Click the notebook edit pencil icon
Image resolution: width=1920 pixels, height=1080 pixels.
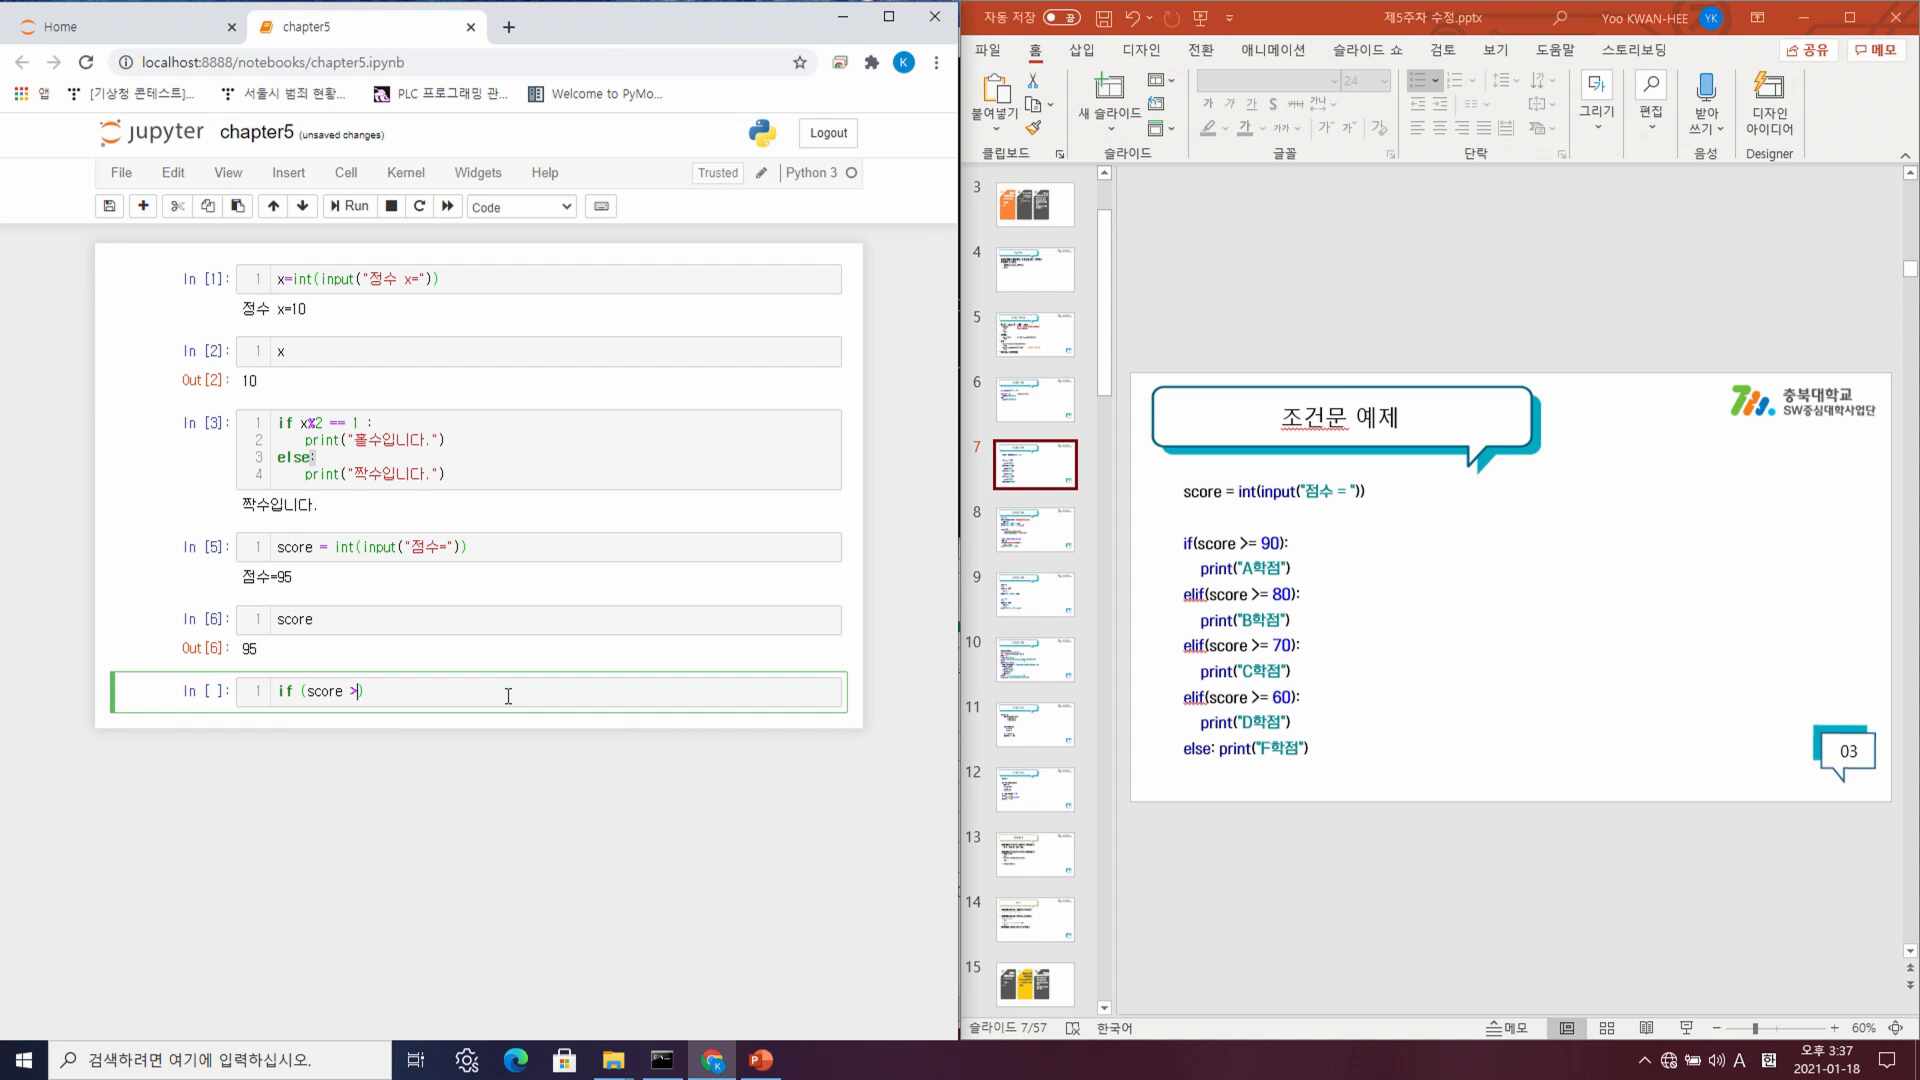(761, 173)
